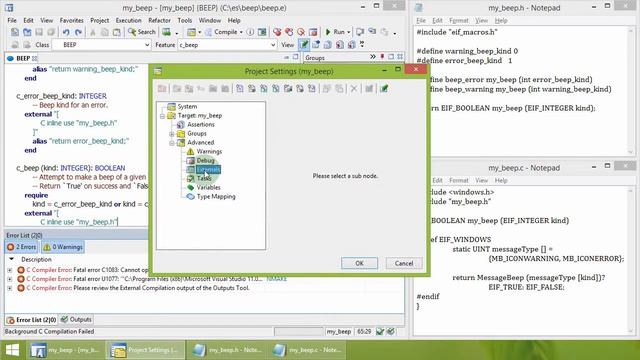Open the Class combo box showing BEEP
Viewport: 640px width, 360px height.
coord(102,45)
